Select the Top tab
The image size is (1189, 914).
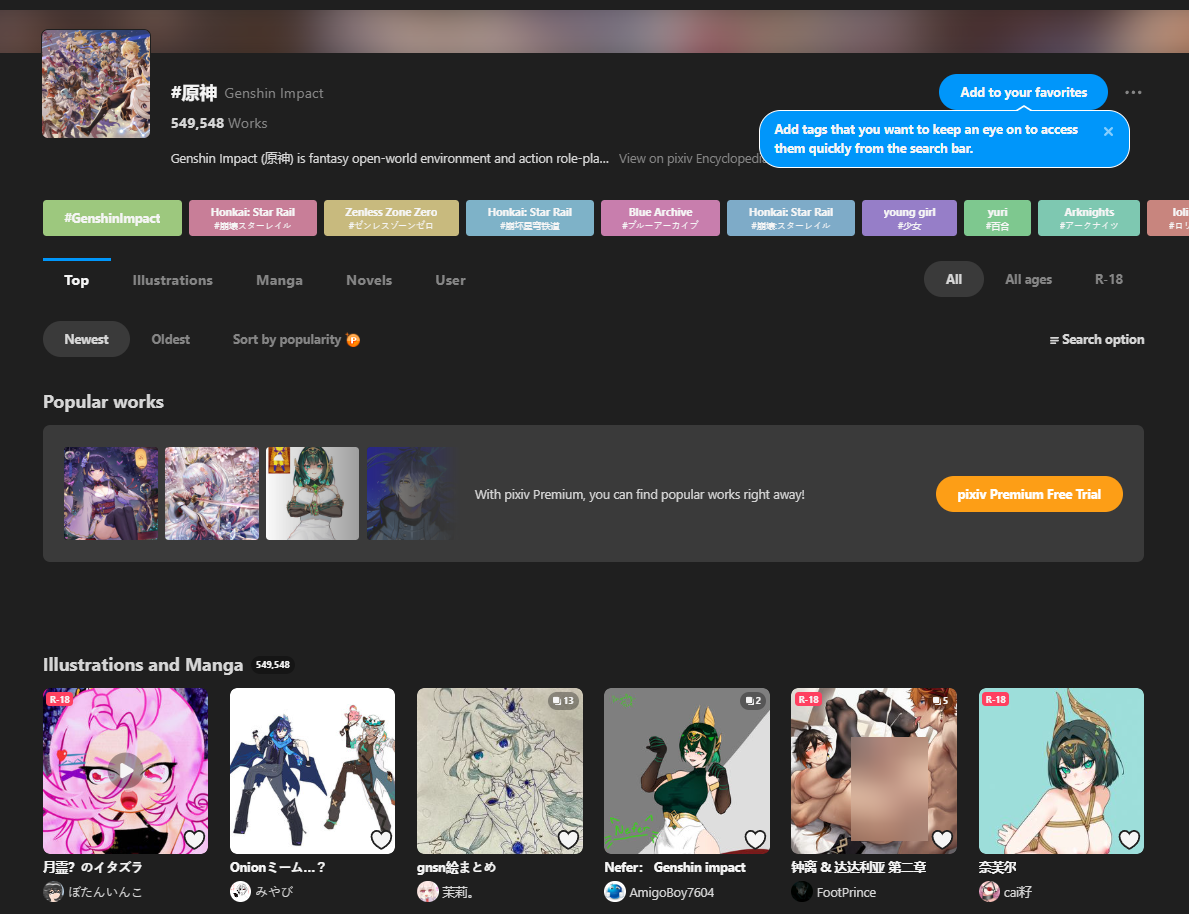[77, 281]
